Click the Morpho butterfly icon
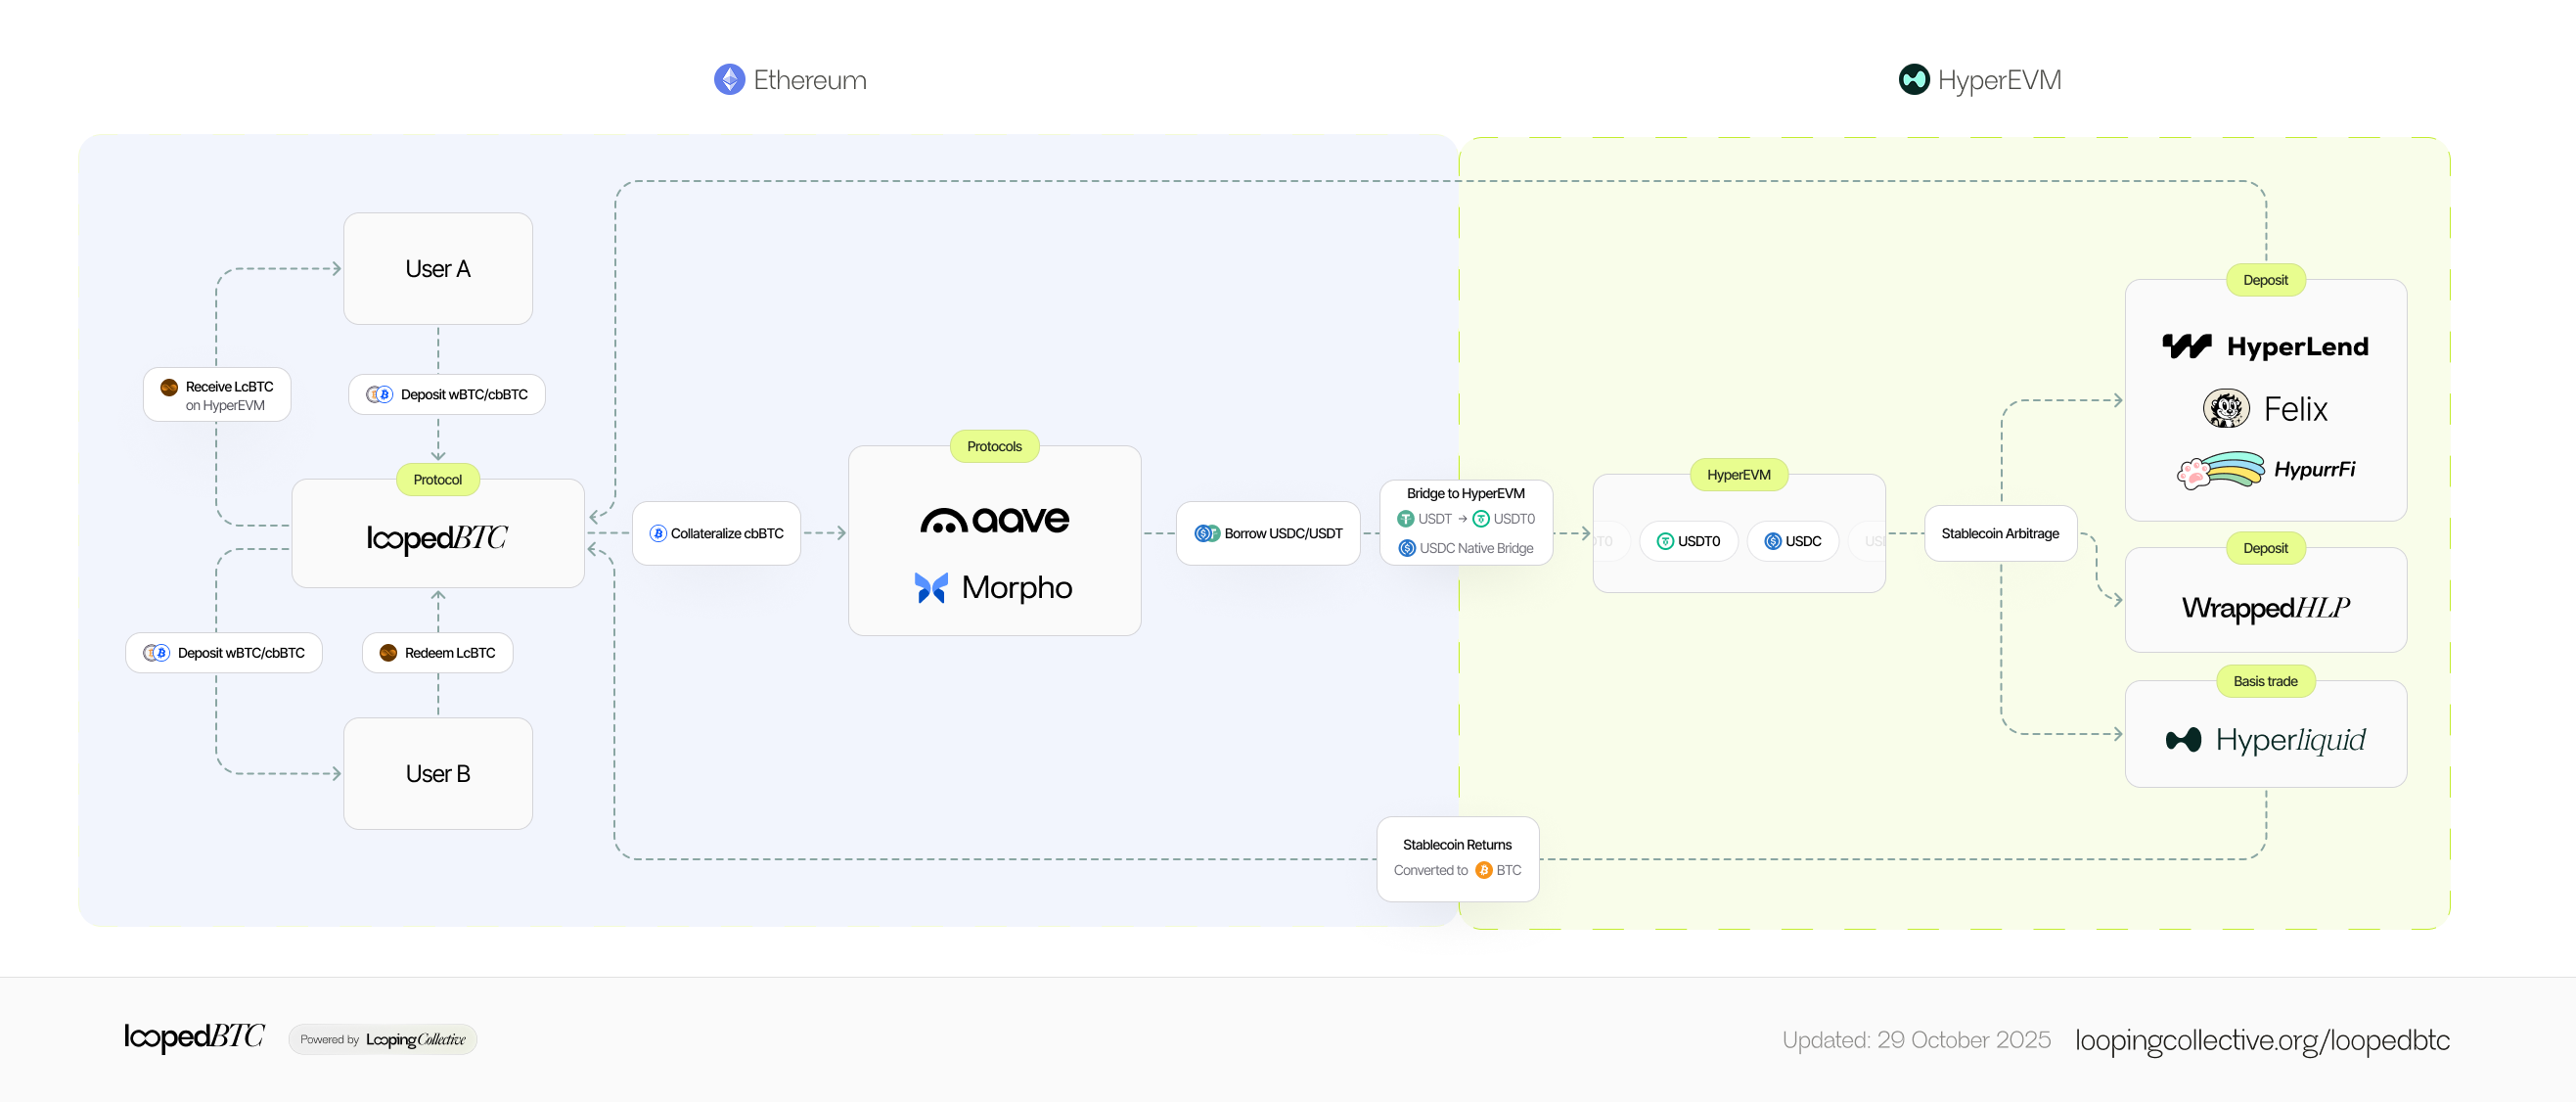This screenshot has width=2576, height=1103. tap(930, 588)
